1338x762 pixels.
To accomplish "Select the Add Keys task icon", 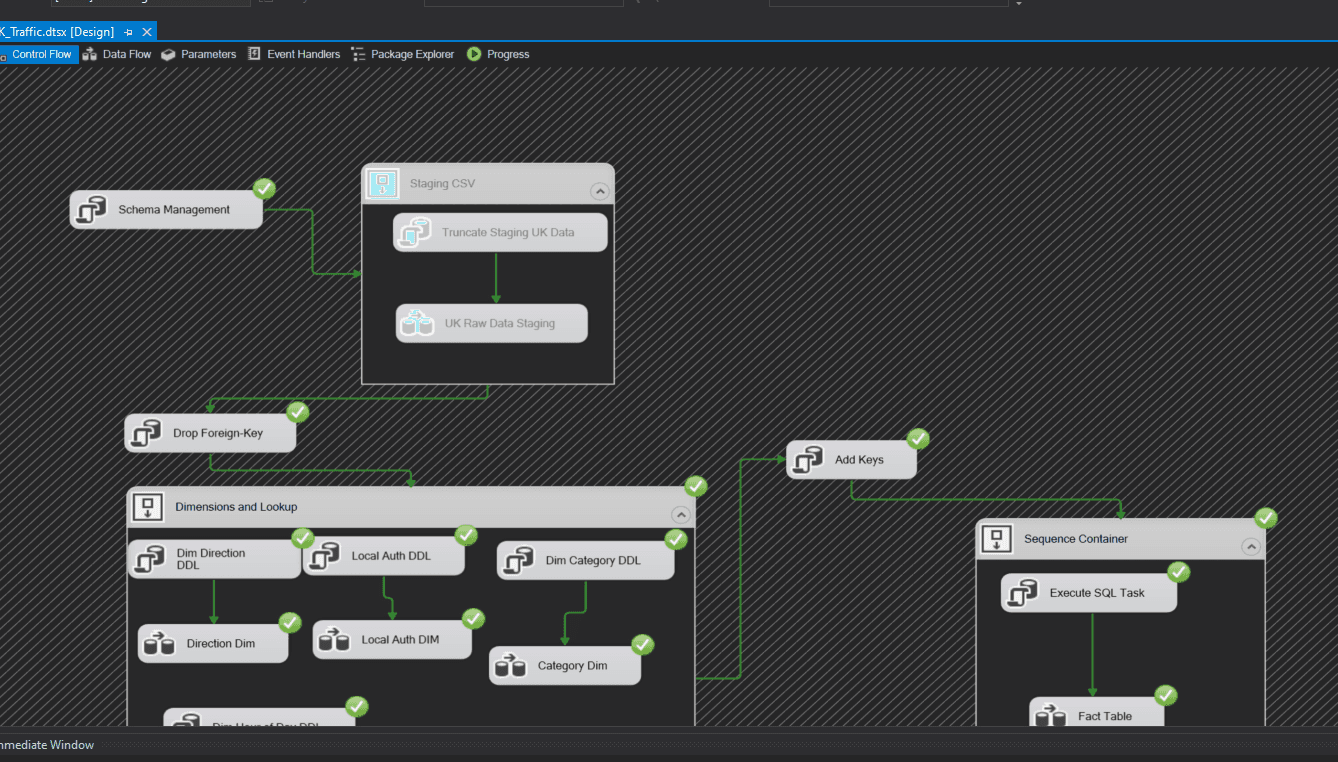I will click(808, 460).
